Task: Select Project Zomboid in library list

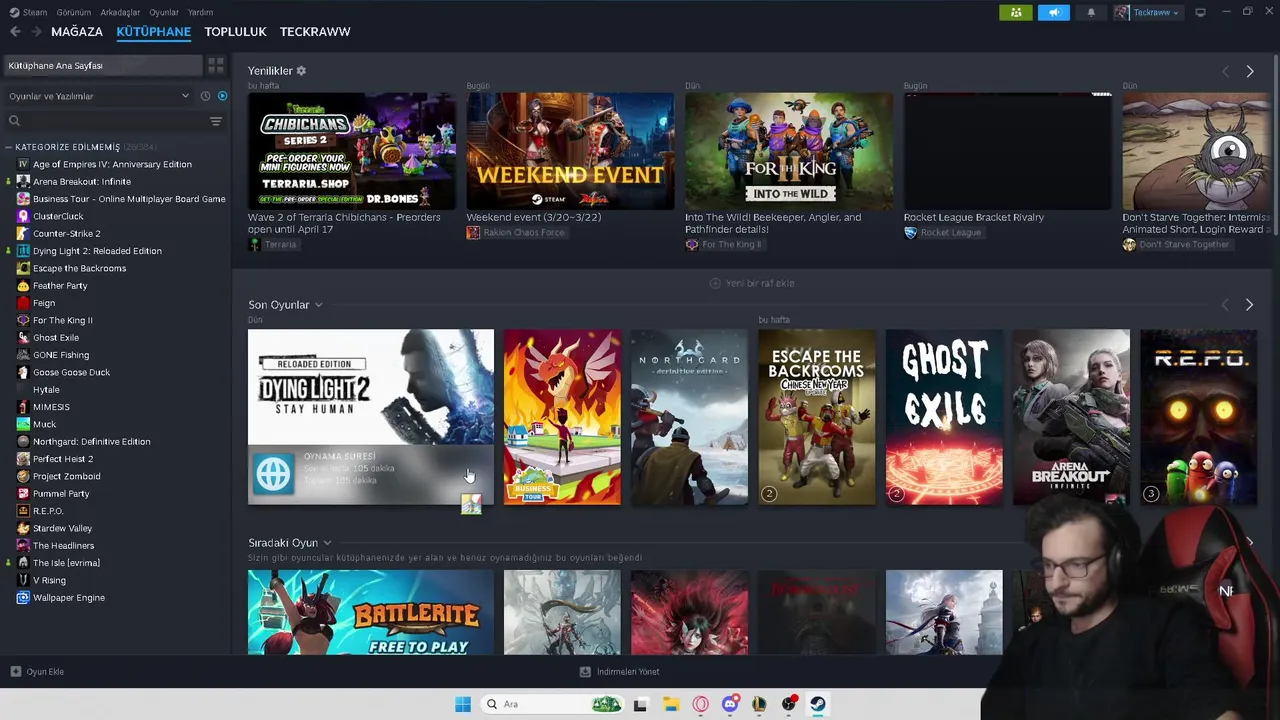Action: (66, 476)
